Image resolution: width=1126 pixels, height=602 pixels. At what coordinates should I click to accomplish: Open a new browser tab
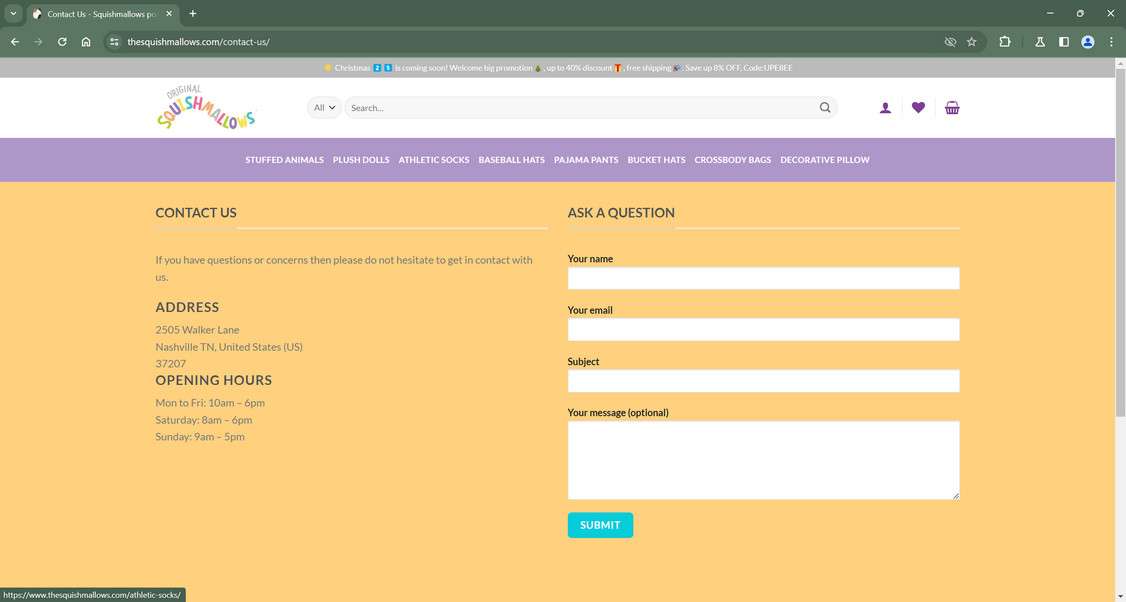click(192, 14)
